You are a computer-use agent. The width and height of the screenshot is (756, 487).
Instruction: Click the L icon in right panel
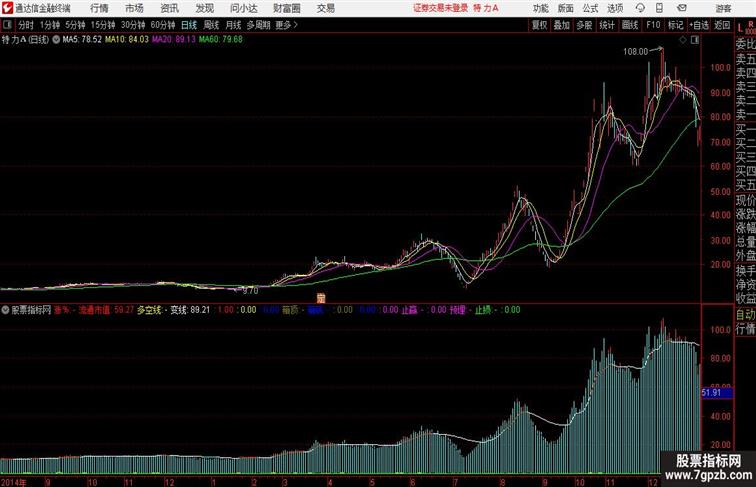point(741,28)
